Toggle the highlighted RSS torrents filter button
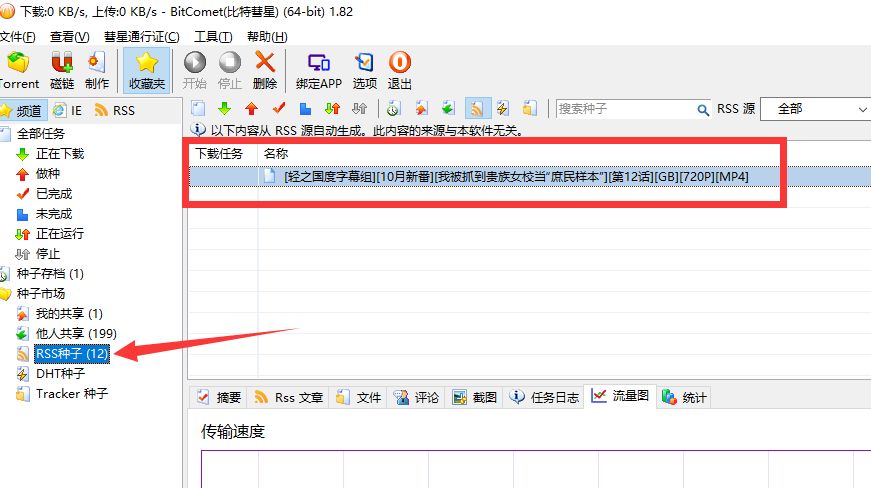 pyautogui.click(x=477, y=108)
